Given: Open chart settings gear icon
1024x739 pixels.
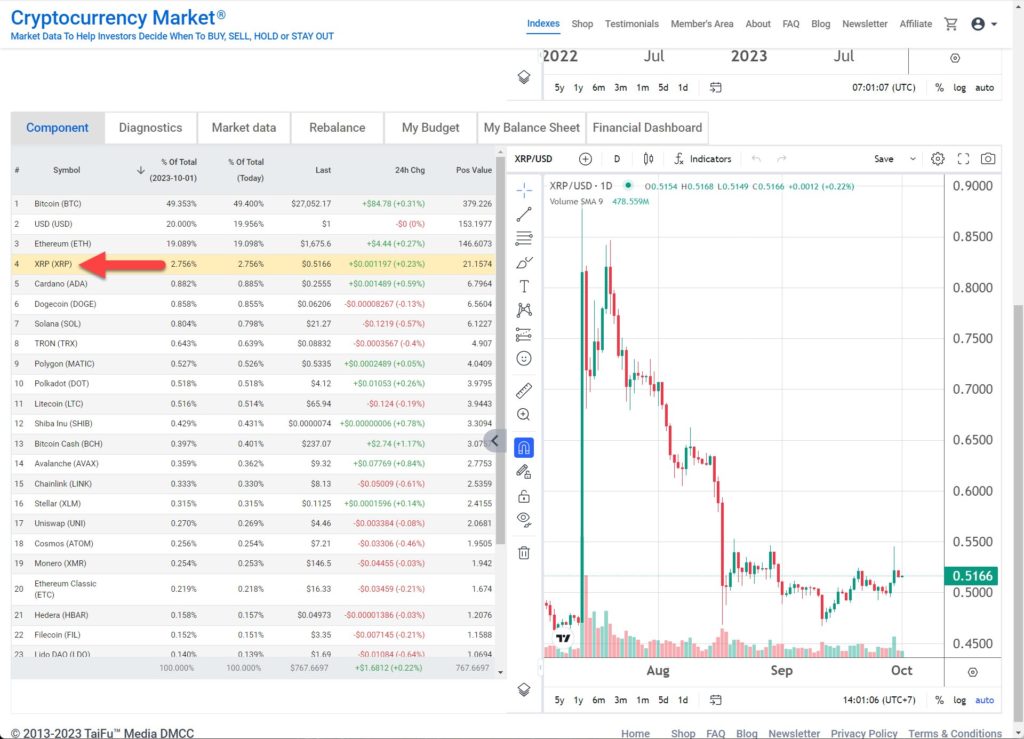Looking at the screenshot, I should [x=937, y=159].
